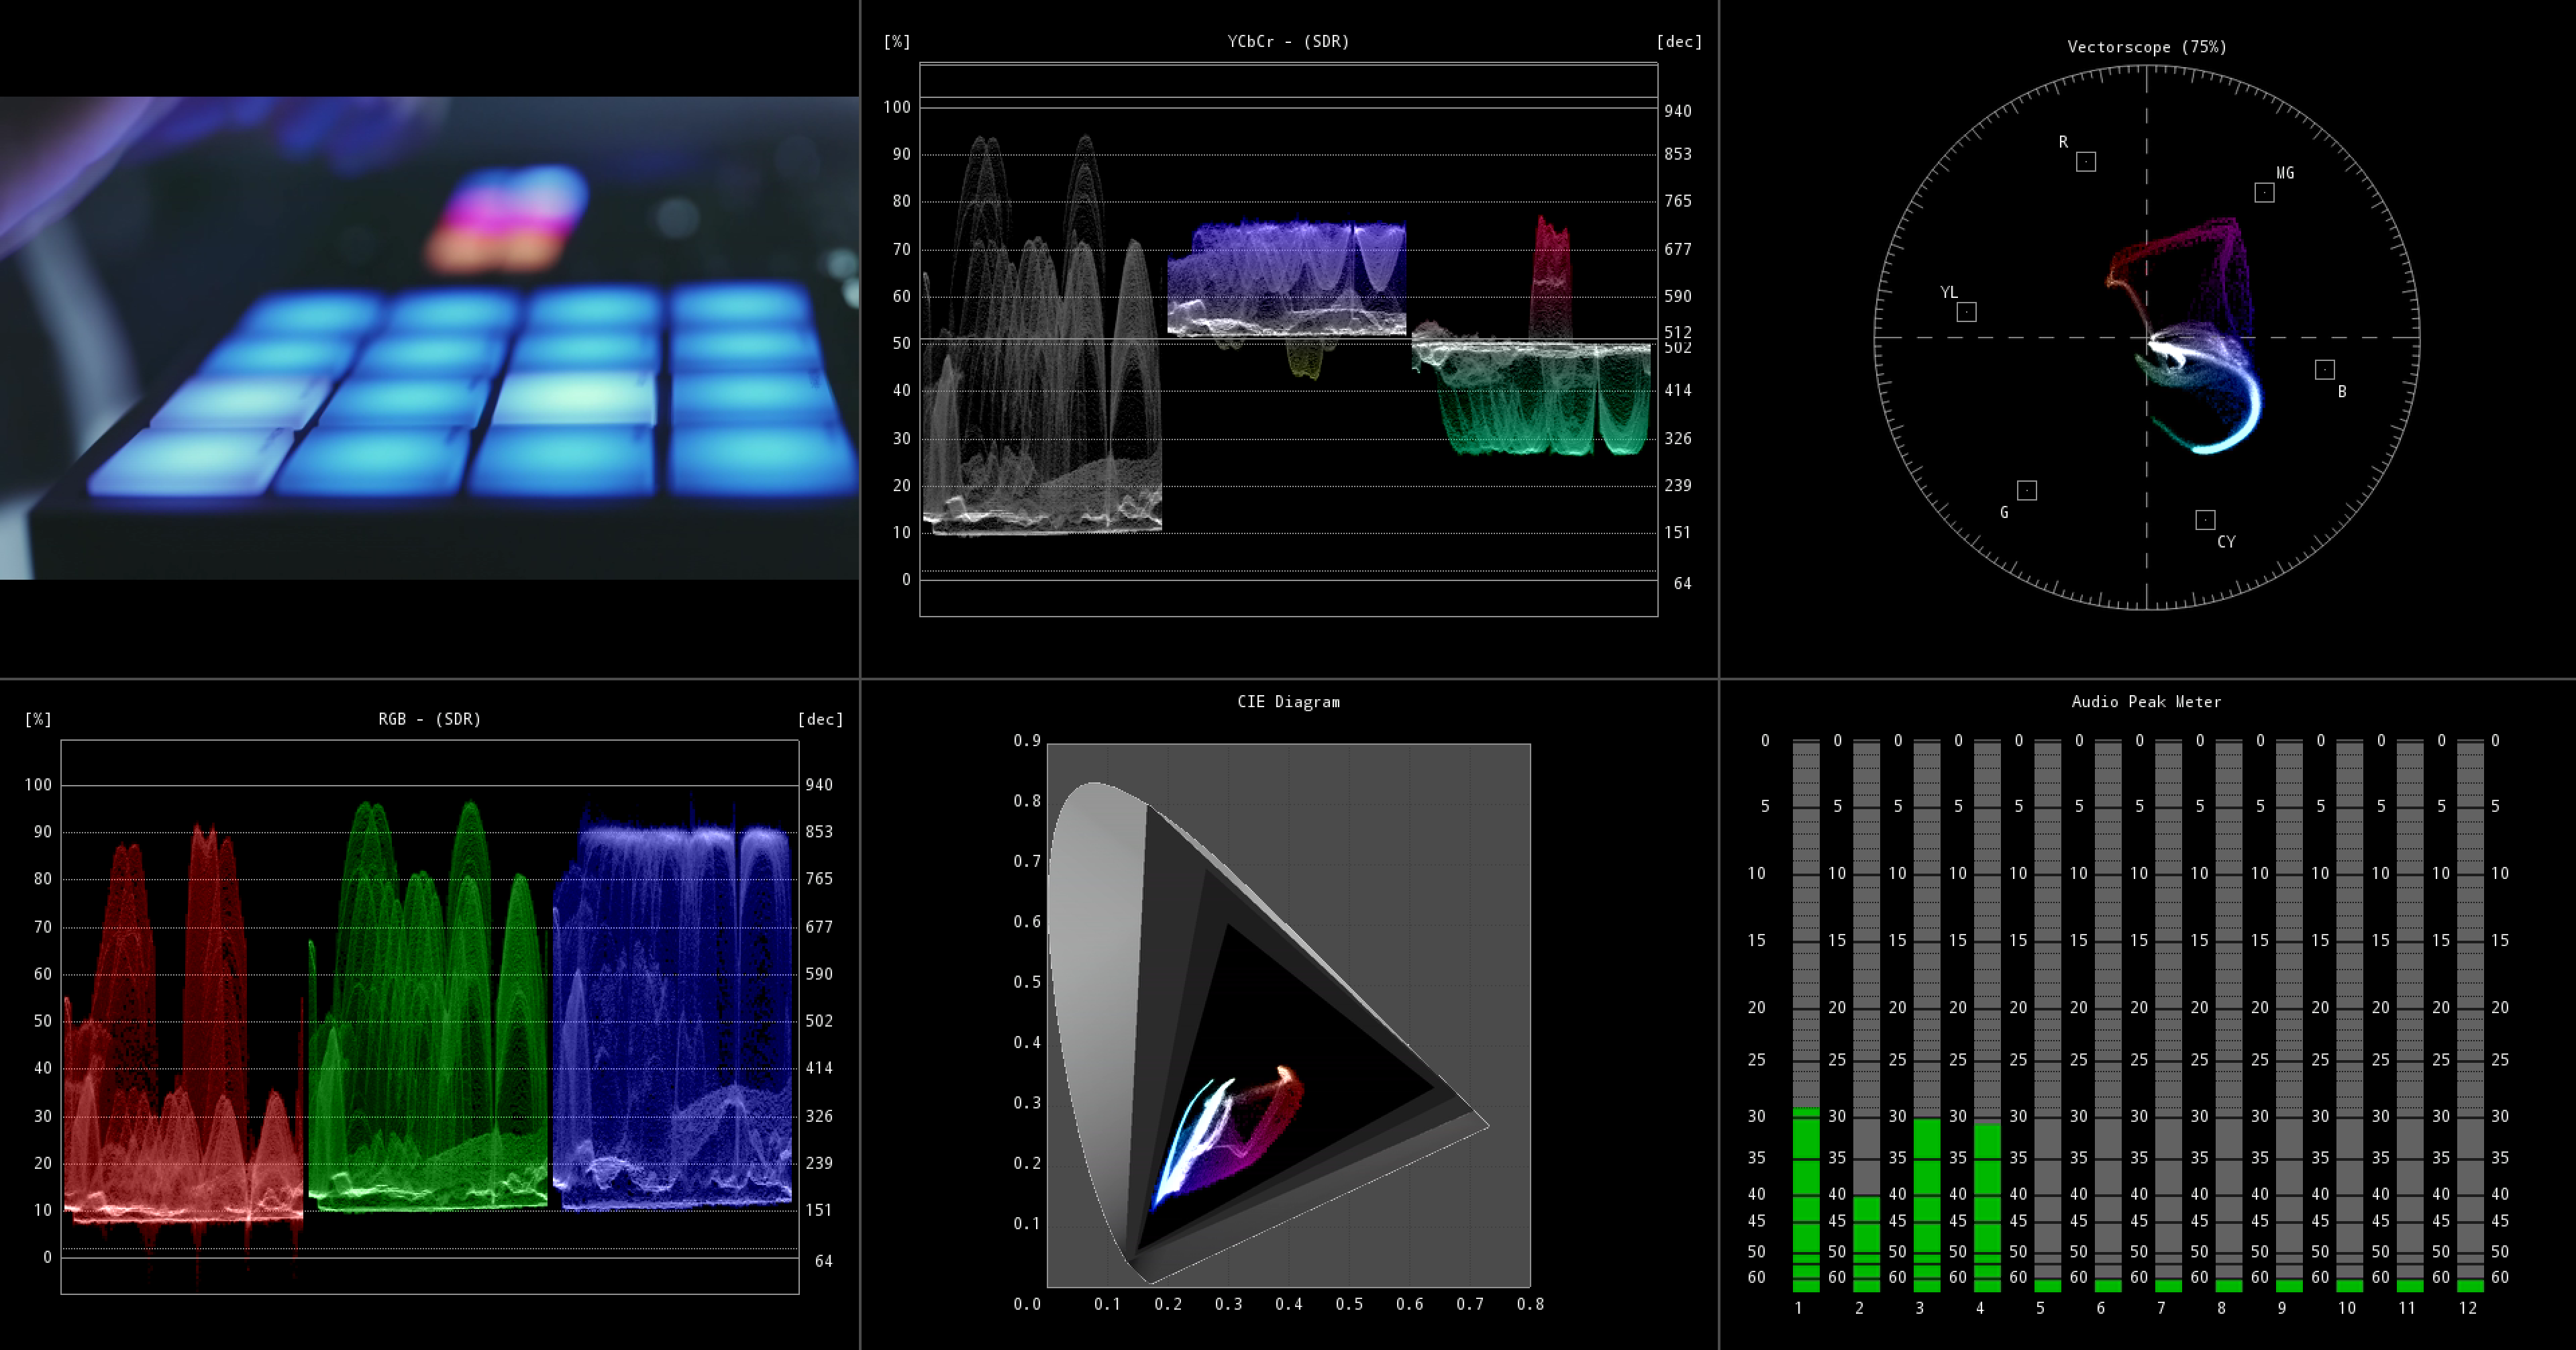Click the Audio Peak Meter heading
2576x1350 pixels.
click(2152, 701)
